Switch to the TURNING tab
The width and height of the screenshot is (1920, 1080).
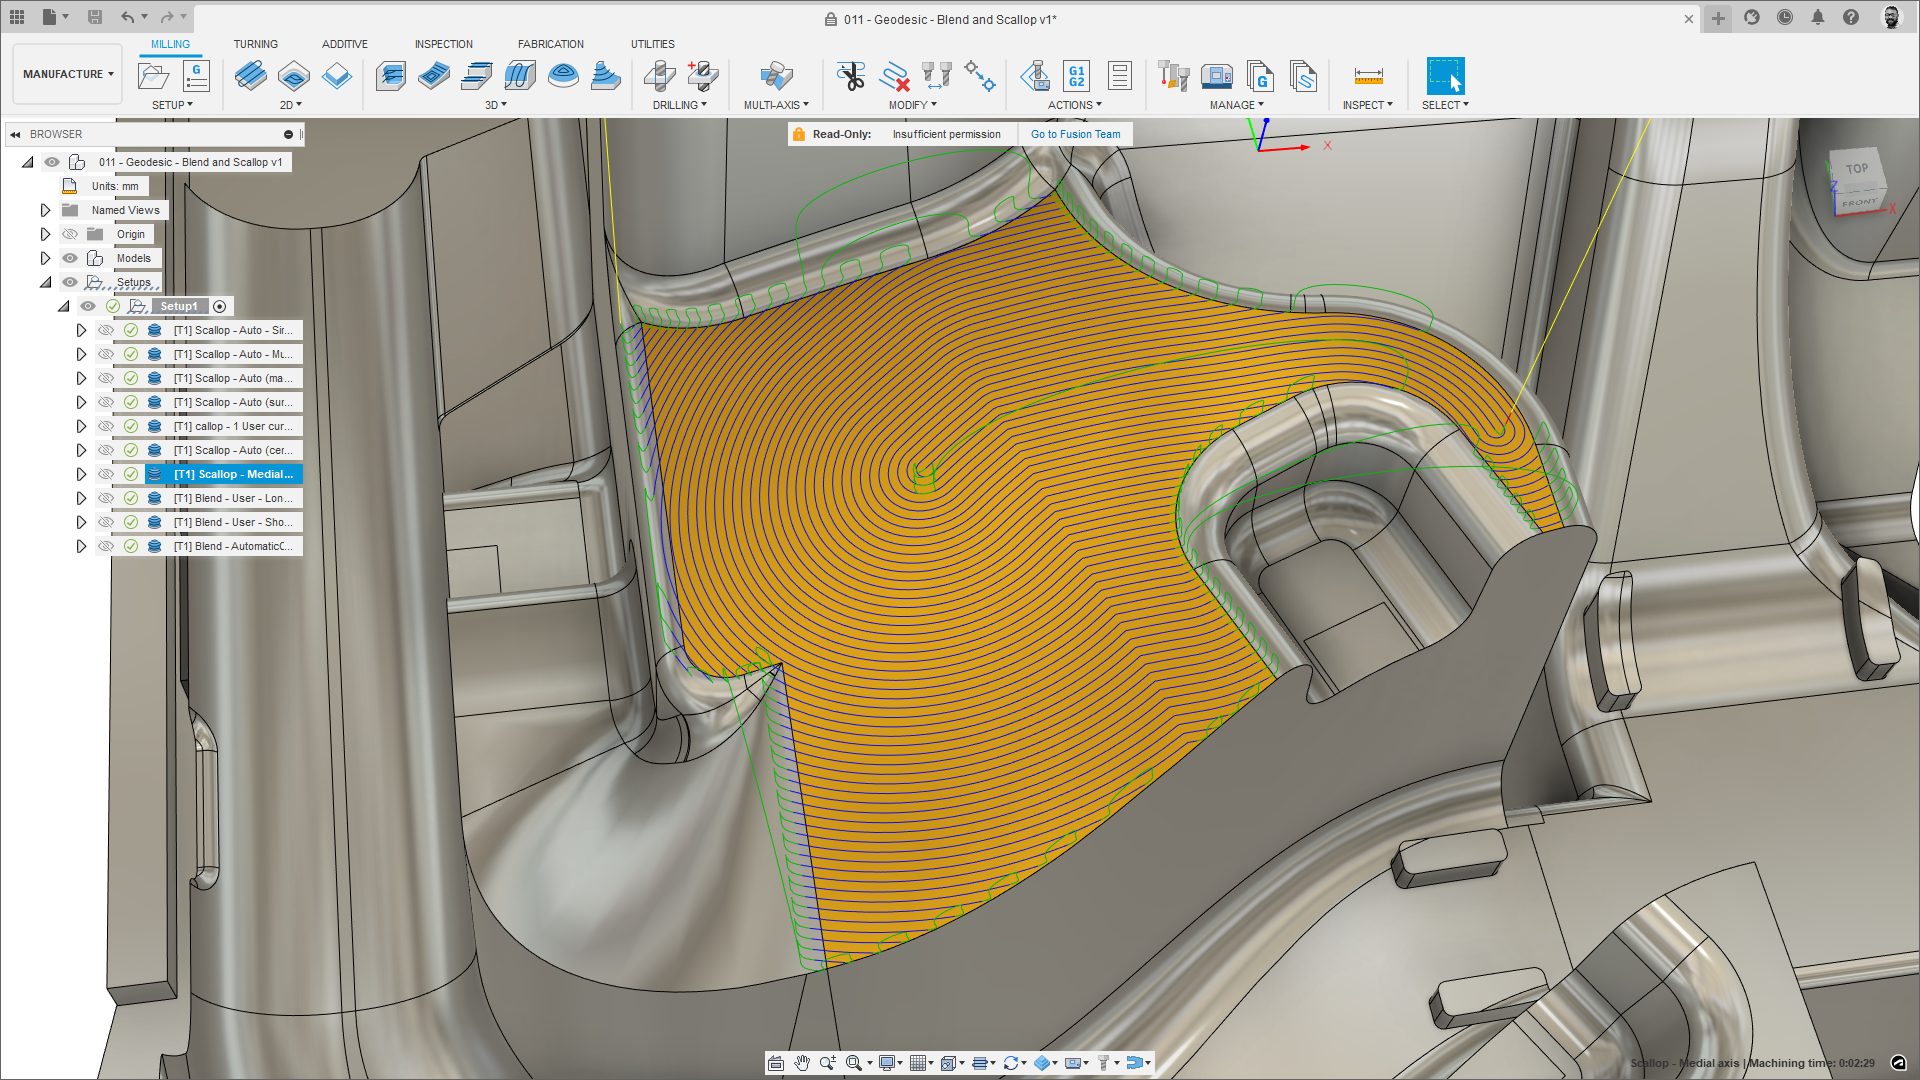coord(255,44)
